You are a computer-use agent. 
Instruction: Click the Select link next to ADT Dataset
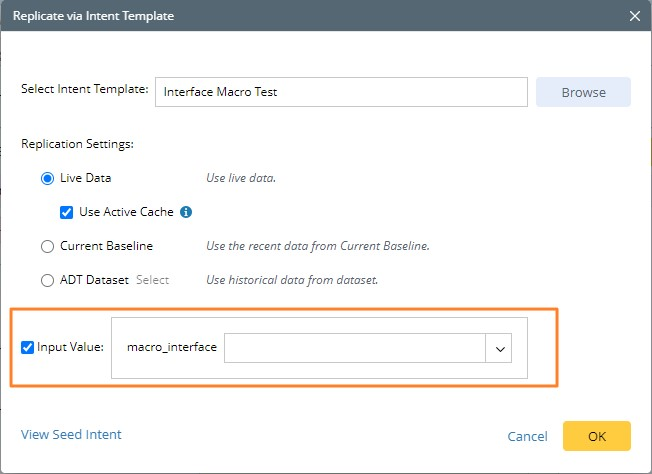[x=152, y=280]
